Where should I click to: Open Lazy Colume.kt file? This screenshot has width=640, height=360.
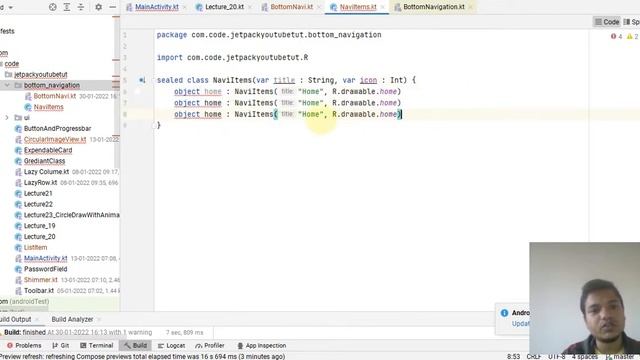(x=47, y=172)
